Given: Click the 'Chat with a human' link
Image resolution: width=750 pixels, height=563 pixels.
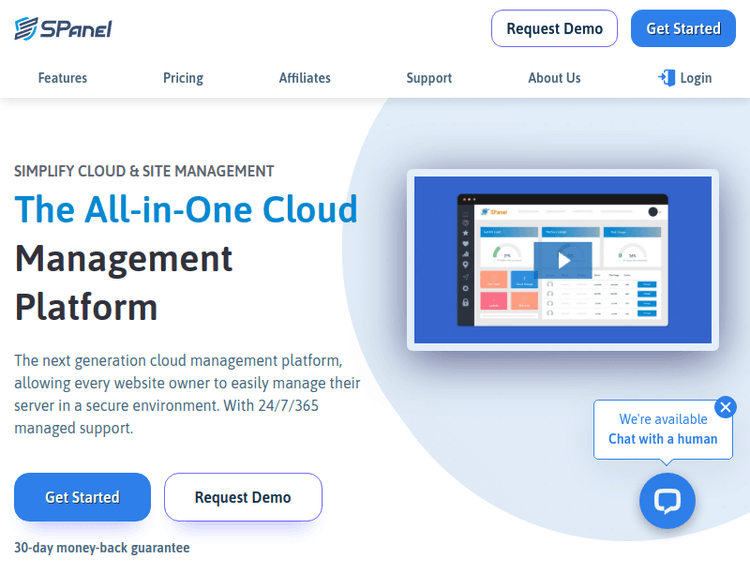Looking at the screenshot, I should pyautogui.click(x=663, y=438).
